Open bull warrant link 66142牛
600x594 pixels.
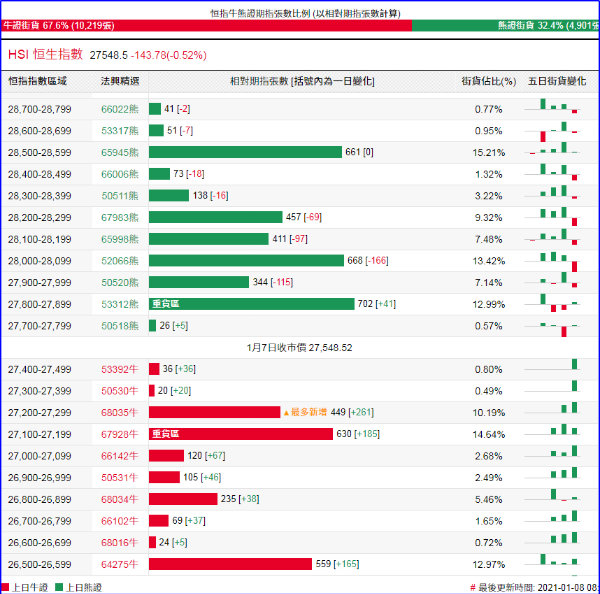[119, 456]
